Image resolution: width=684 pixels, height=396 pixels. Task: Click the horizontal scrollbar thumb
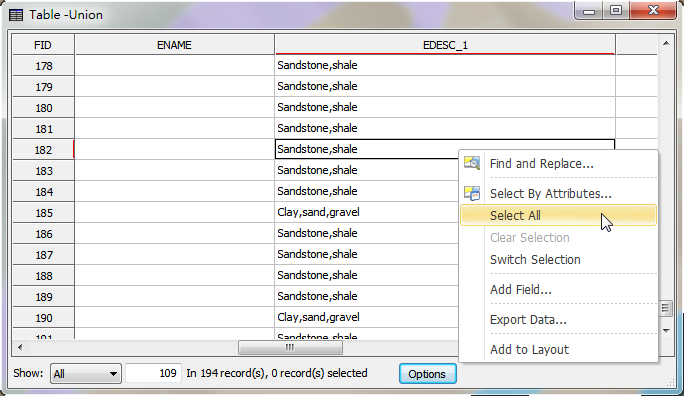tap(290, 348)
